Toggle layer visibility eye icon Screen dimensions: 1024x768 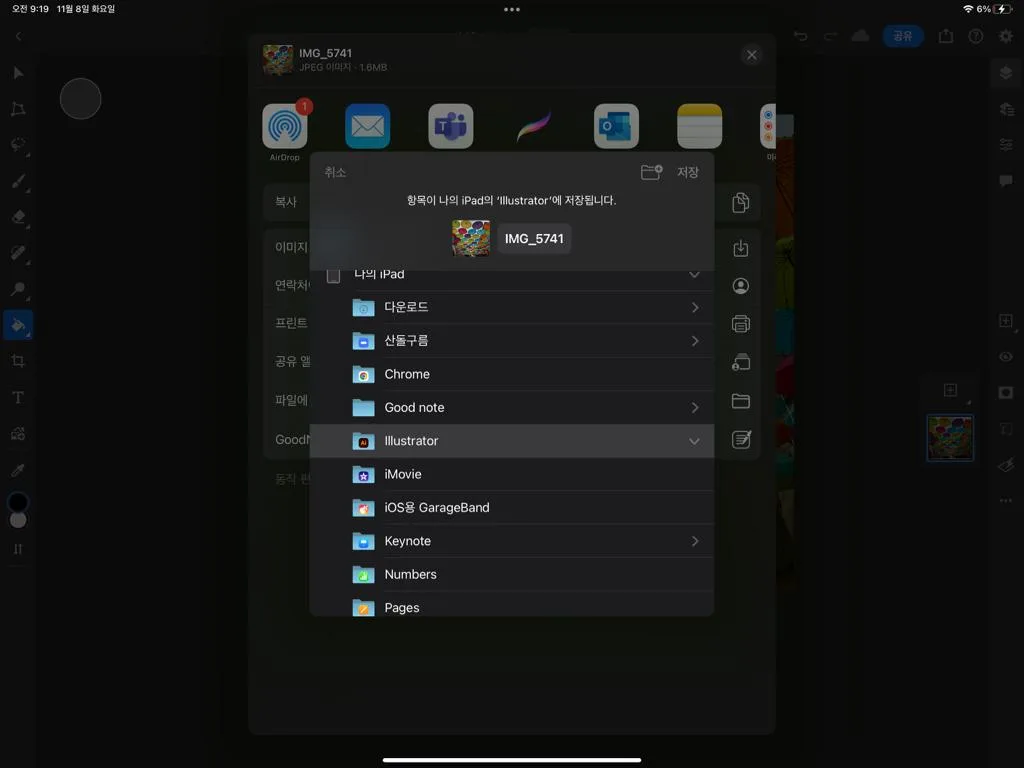(1006, 357)
